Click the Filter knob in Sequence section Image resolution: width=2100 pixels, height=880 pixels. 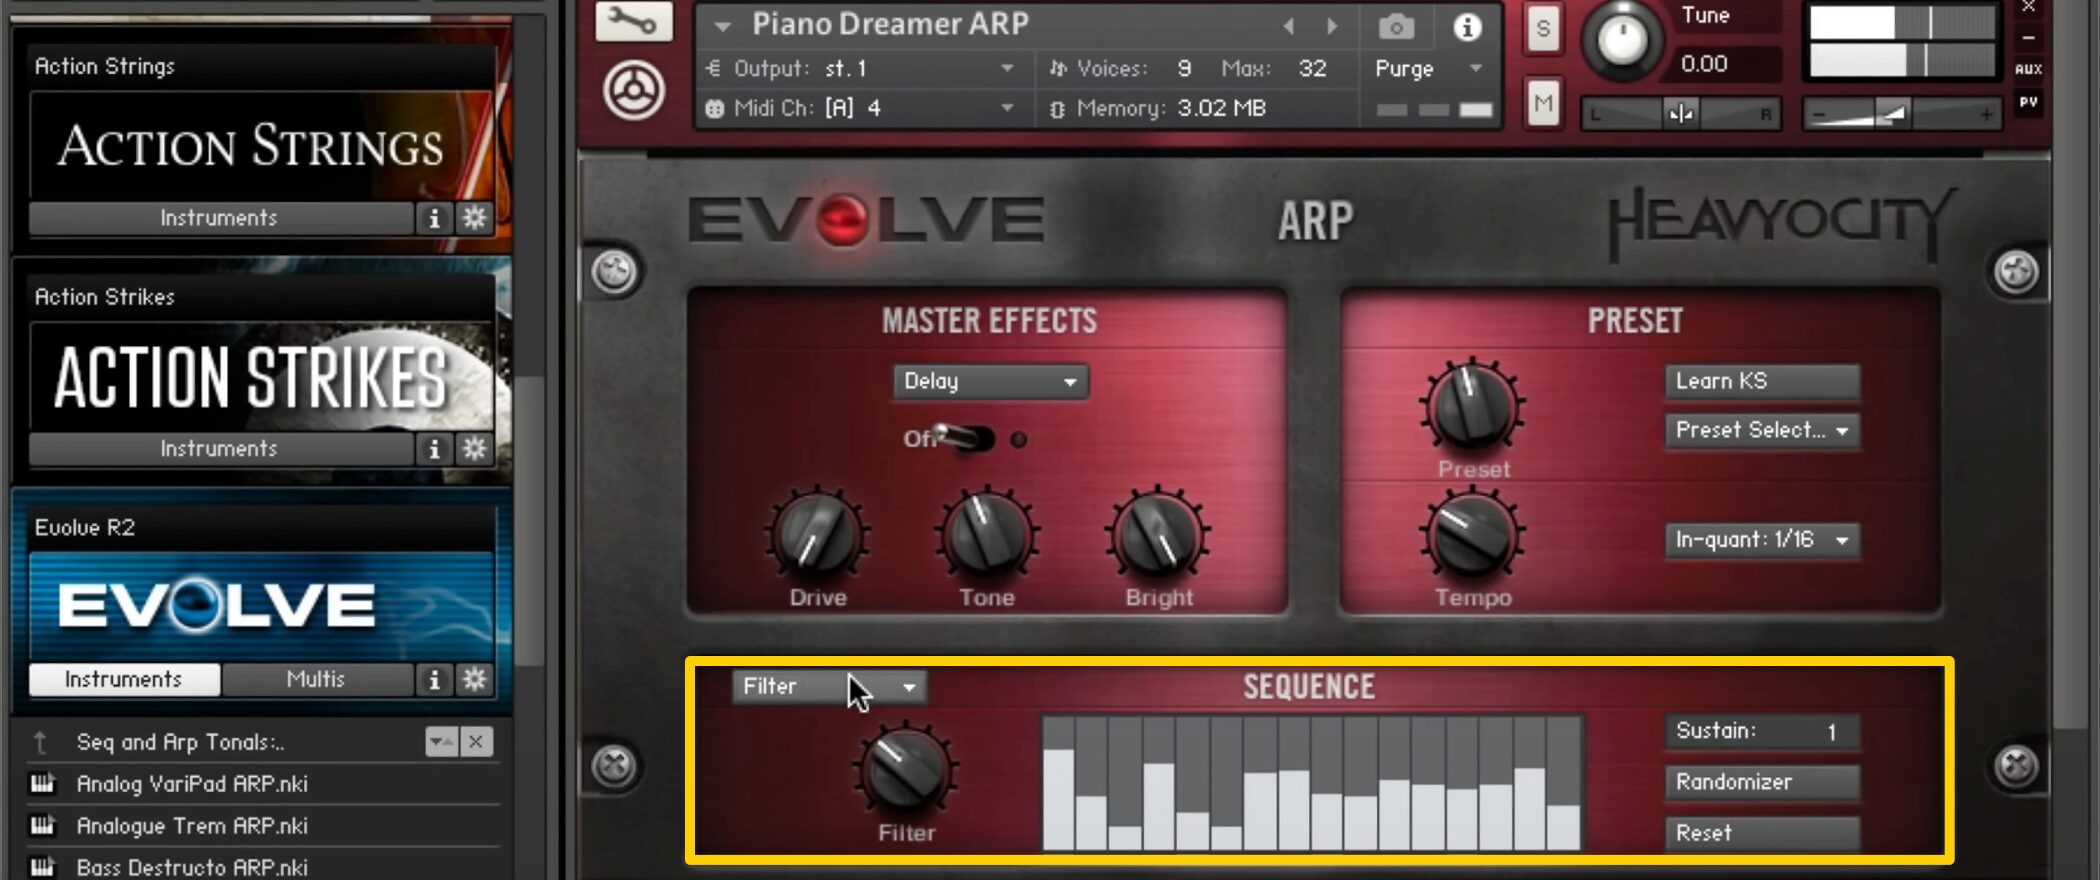click(x=906, y=771)
